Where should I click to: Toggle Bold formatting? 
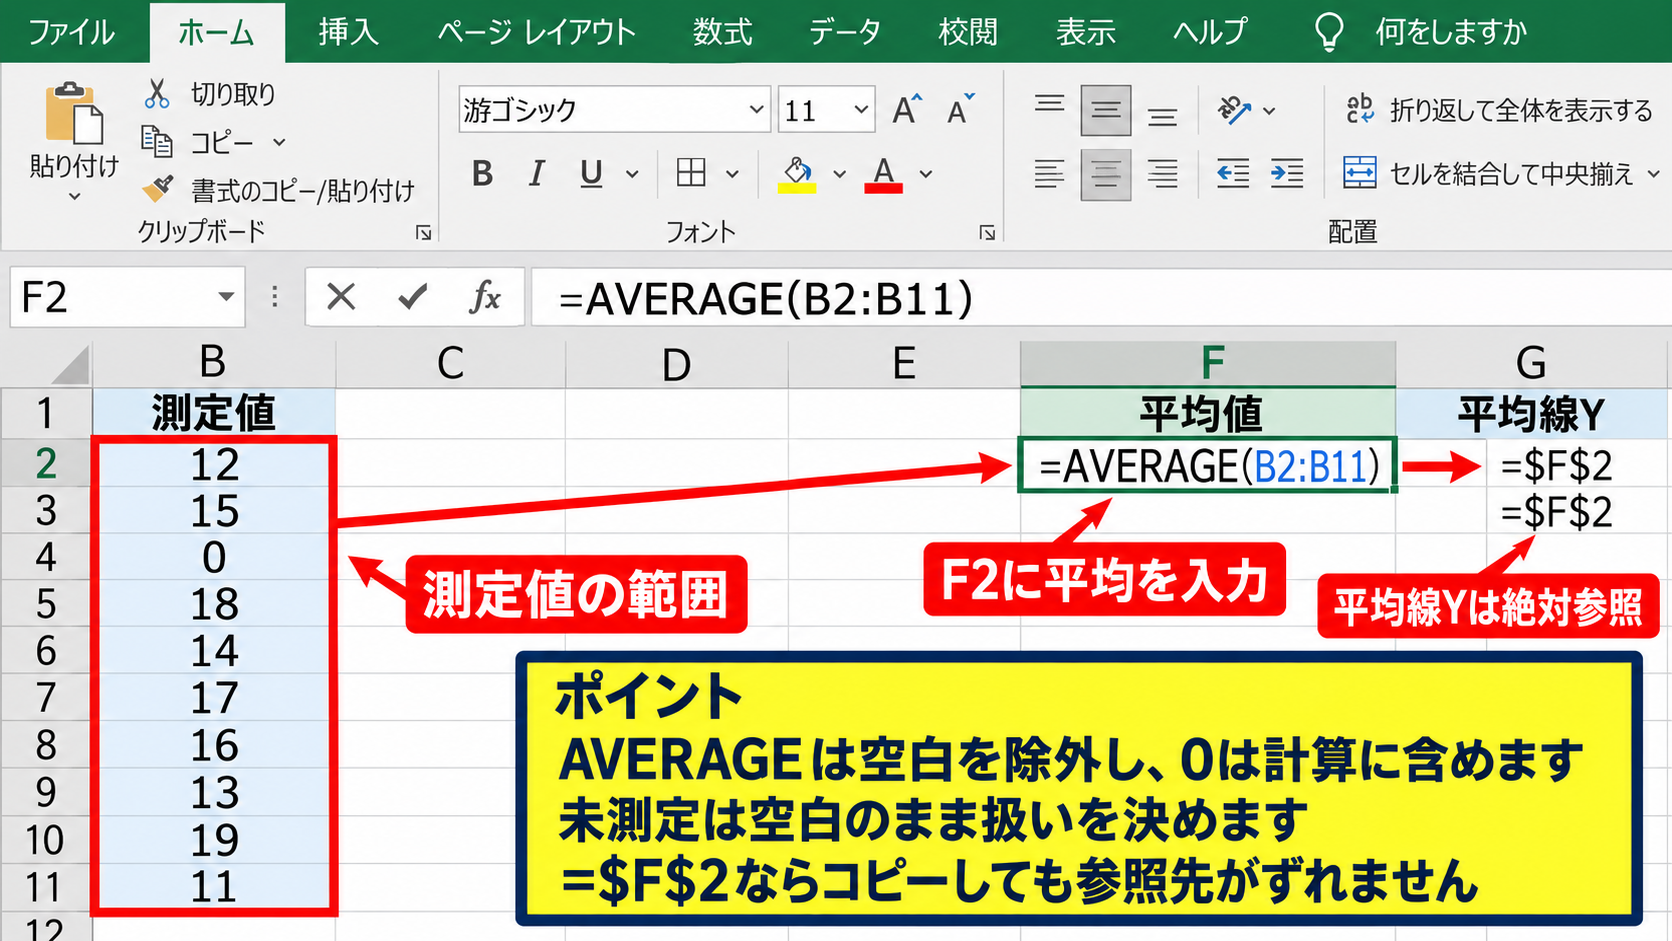482,174
